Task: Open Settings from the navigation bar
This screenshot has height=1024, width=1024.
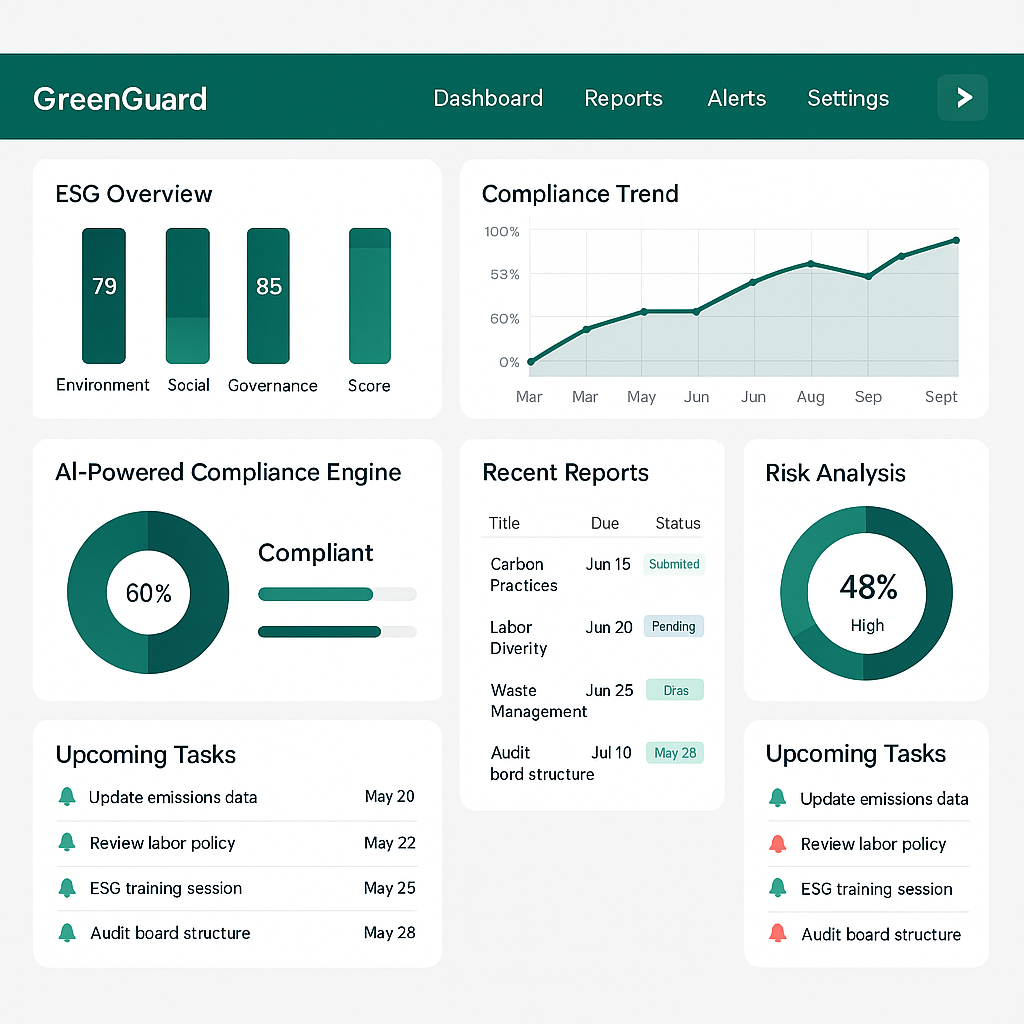Action: pos(848,98)
